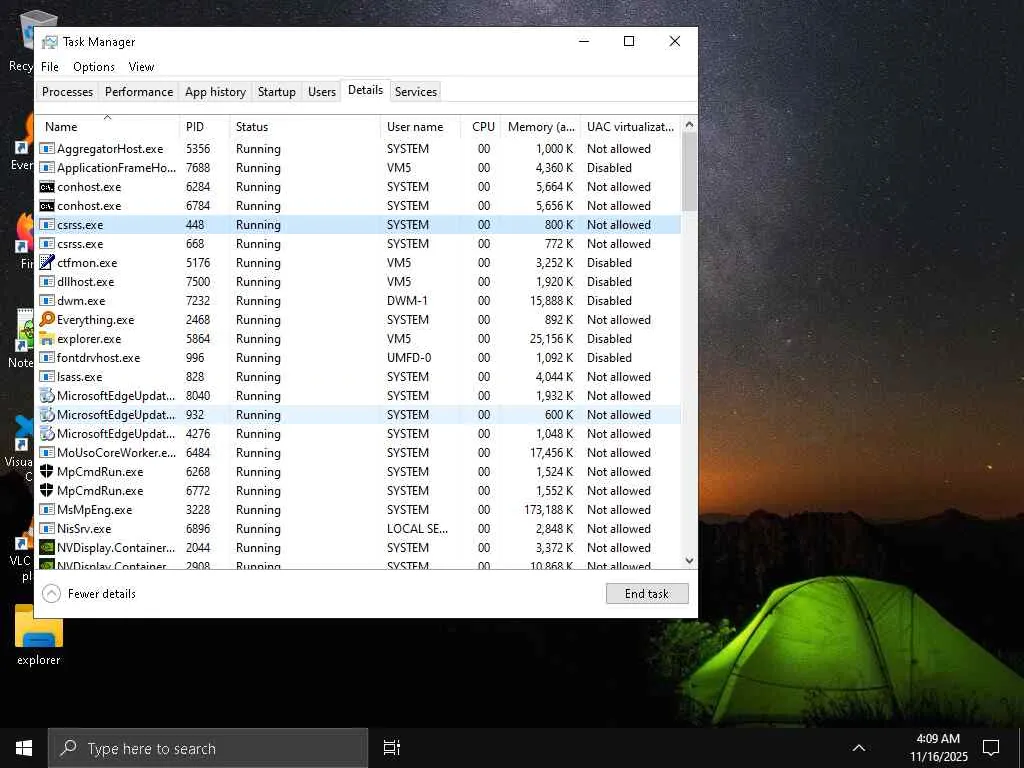Click PID 932 in the list
The width and height of the screenshot is (1024, 768).
[x=195, y=414]
